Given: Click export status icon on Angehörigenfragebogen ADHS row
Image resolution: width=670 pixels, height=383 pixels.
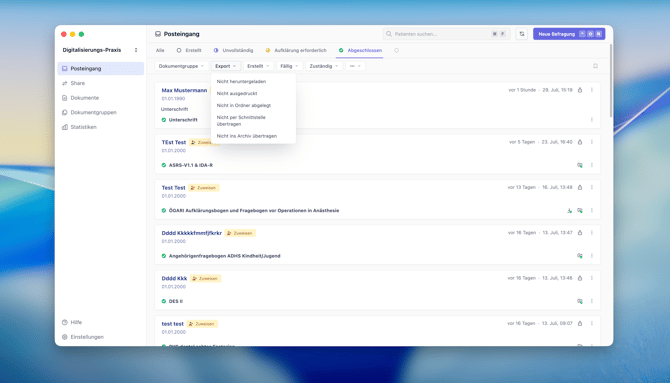Looking at the screenshot, I should (x=580, y=256).
